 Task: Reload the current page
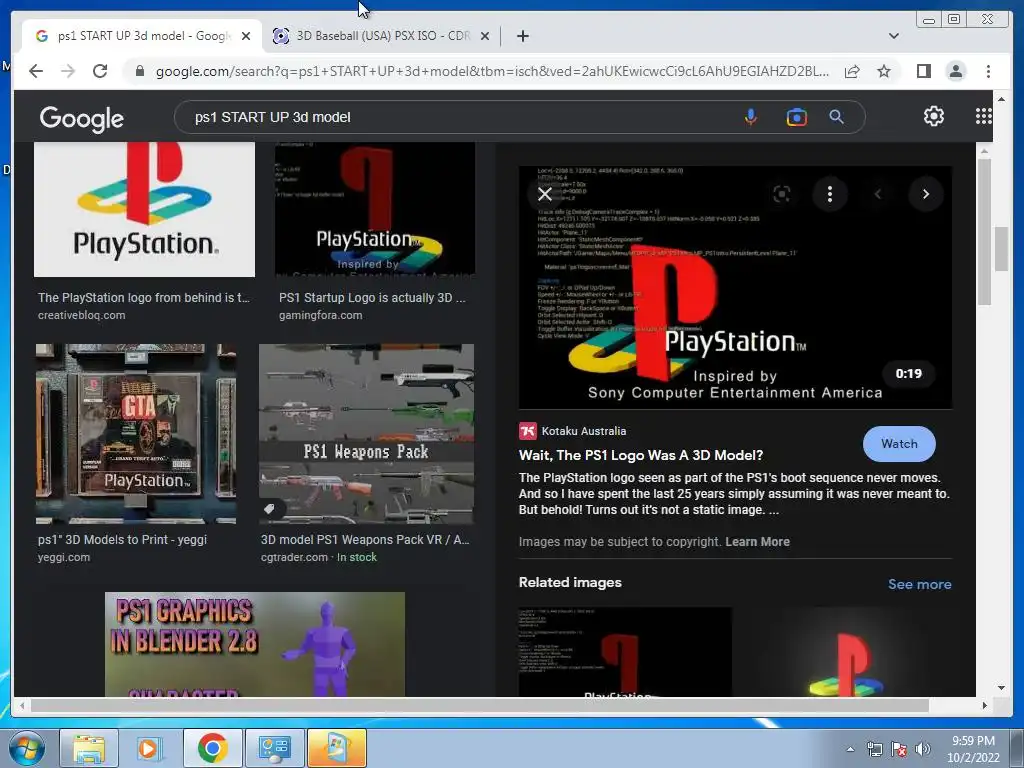[x=100, y=71]
